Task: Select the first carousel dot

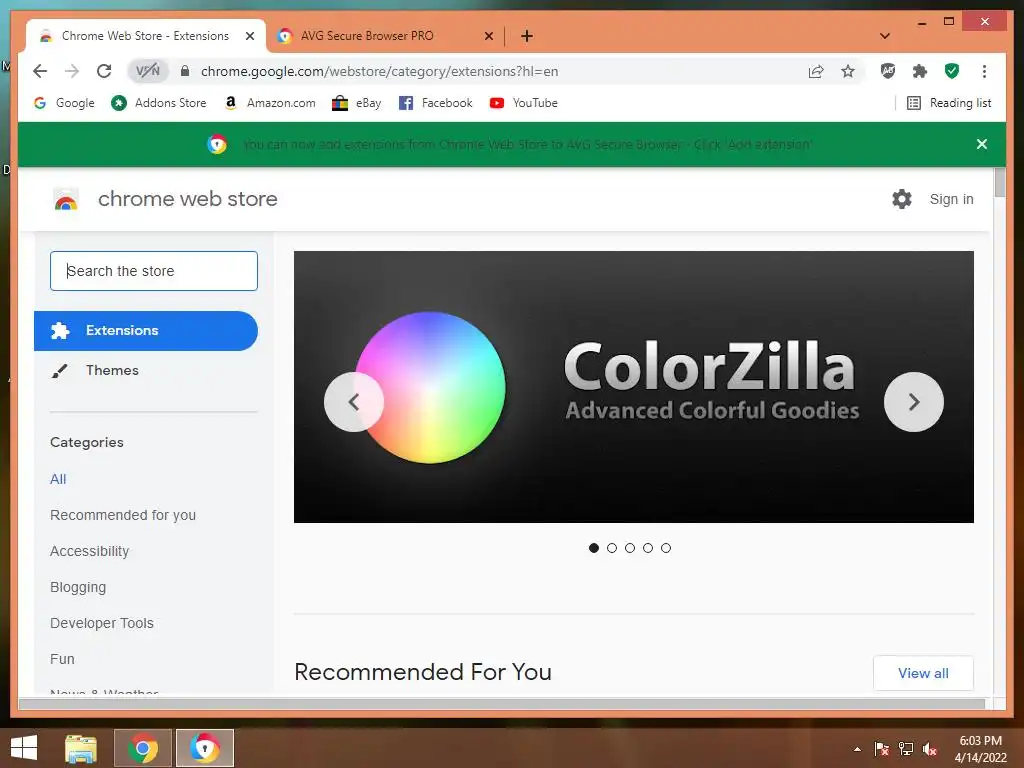Action: pyautogui.click(x=594, y=548)
